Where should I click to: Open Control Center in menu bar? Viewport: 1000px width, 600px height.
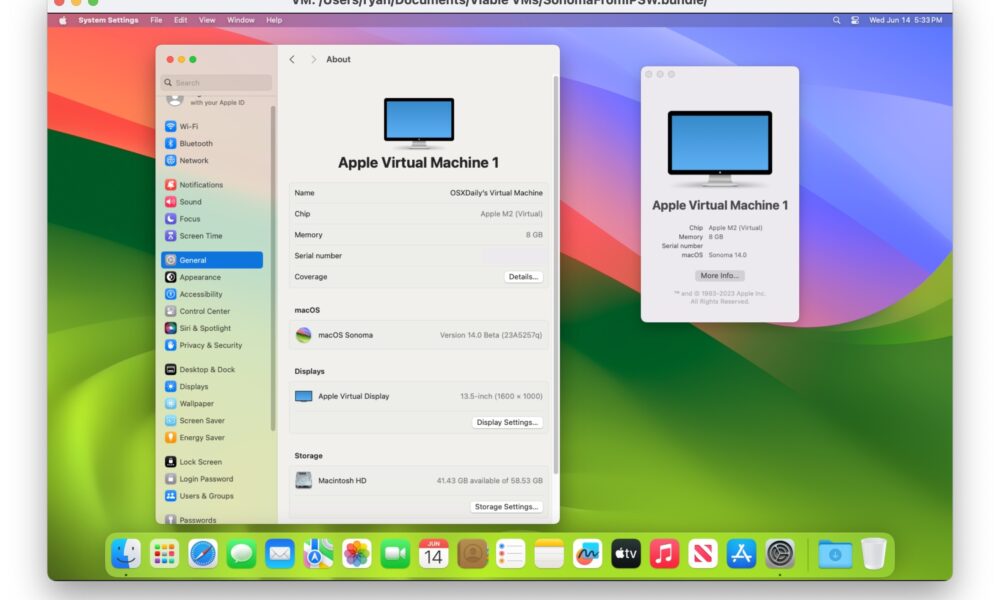coord(855,20)
